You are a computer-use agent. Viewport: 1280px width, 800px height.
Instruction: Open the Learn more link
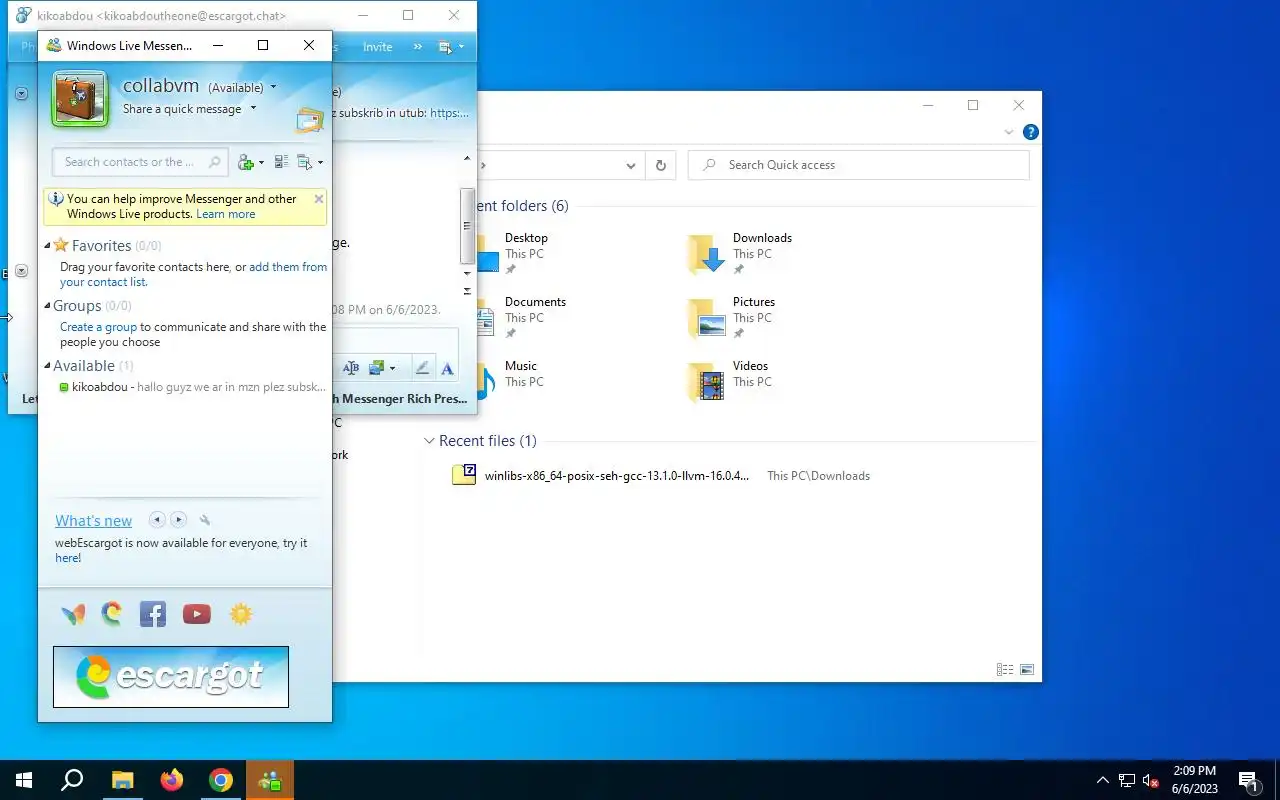pos(226,214)
